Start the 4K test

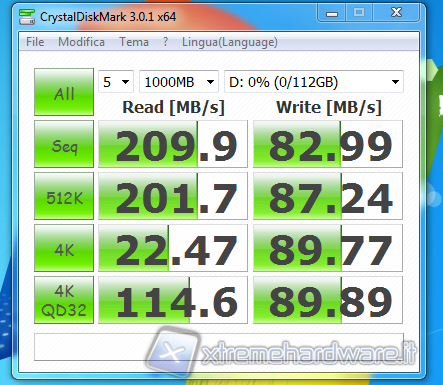(64, 248)
